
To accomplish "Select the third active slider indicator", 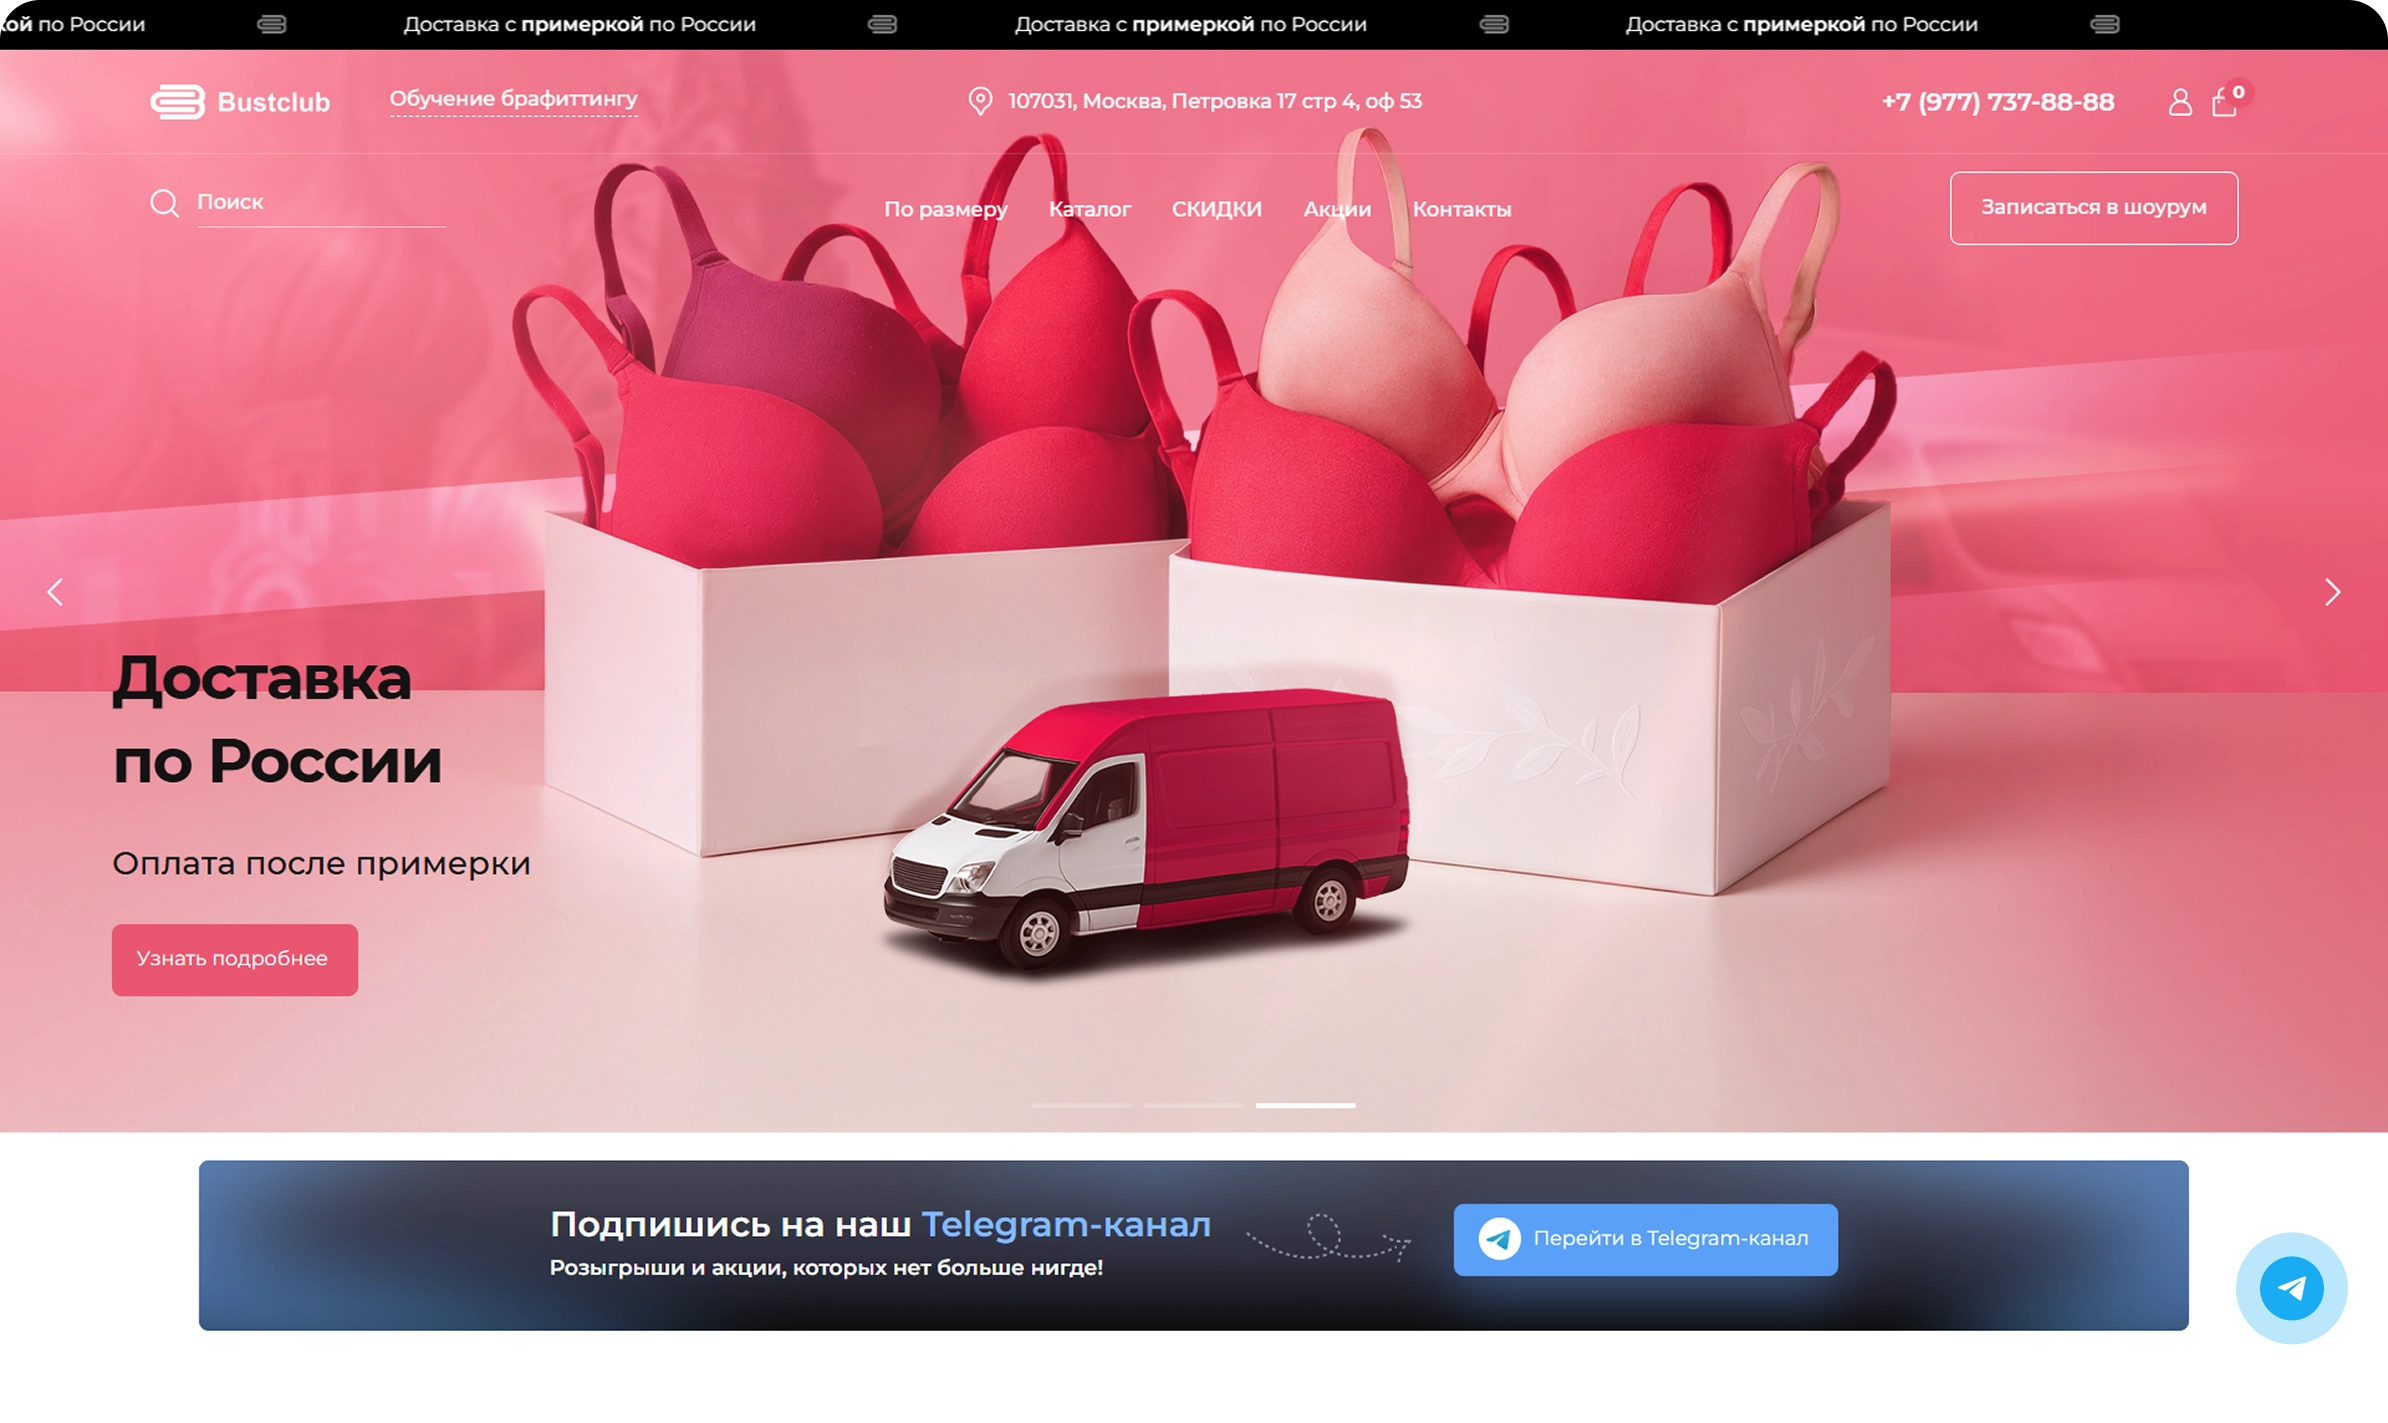I will pyautogui.click(x=1305, y=1105).
